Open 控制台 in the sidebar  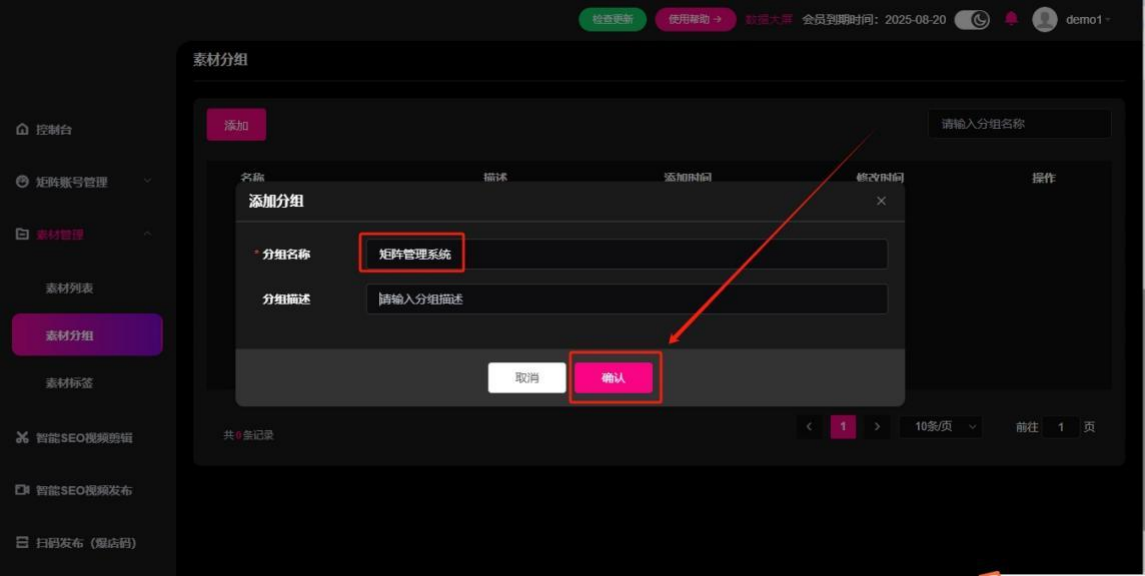(x=54, y=130)
